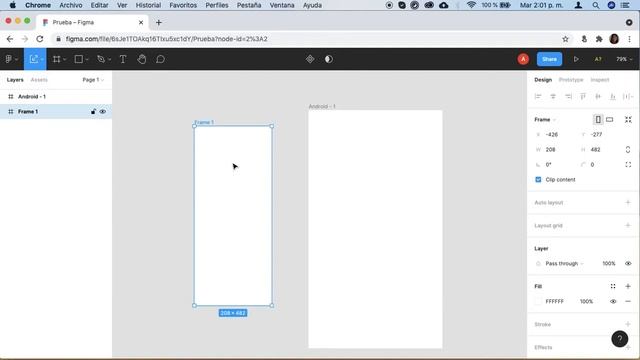Expand Pen tool options arrow
640x360 pixels.
tap(109, 60)
